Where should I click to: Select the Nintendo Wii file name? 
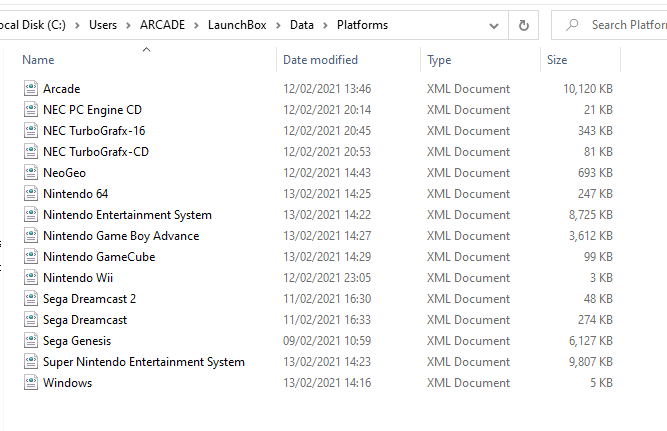pyautogui.click(x=78, y=278)
